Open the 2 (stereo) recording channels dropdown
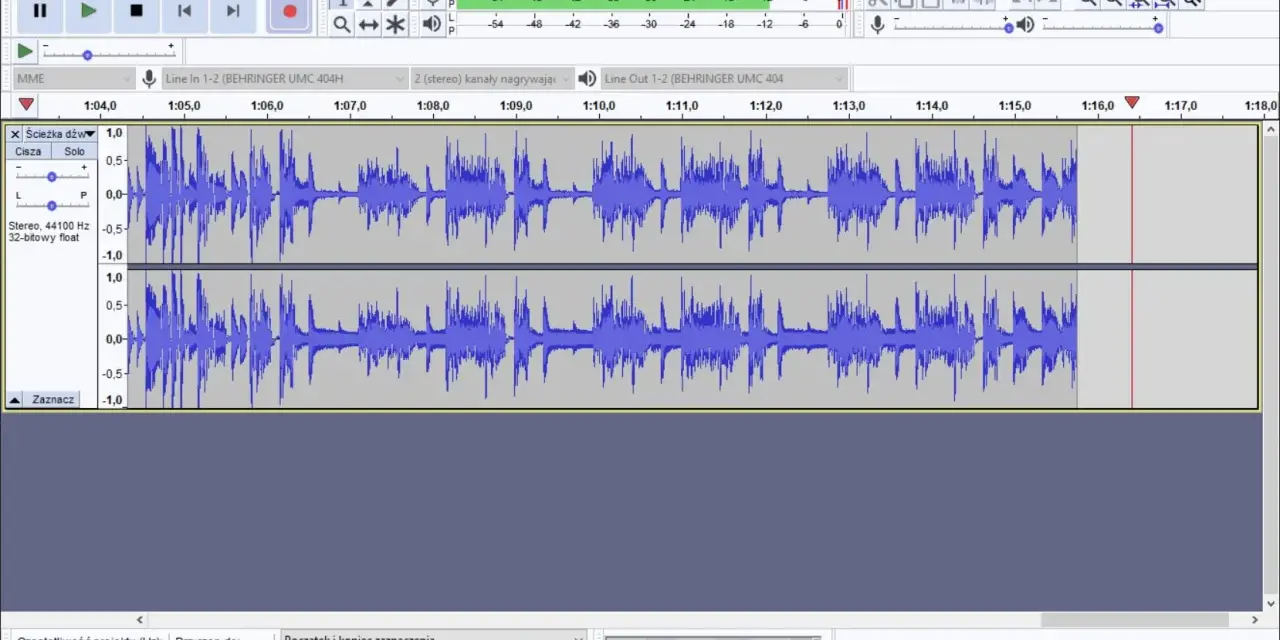The width and height of the screenshot is (1280, 640). [x=493, y=78]
